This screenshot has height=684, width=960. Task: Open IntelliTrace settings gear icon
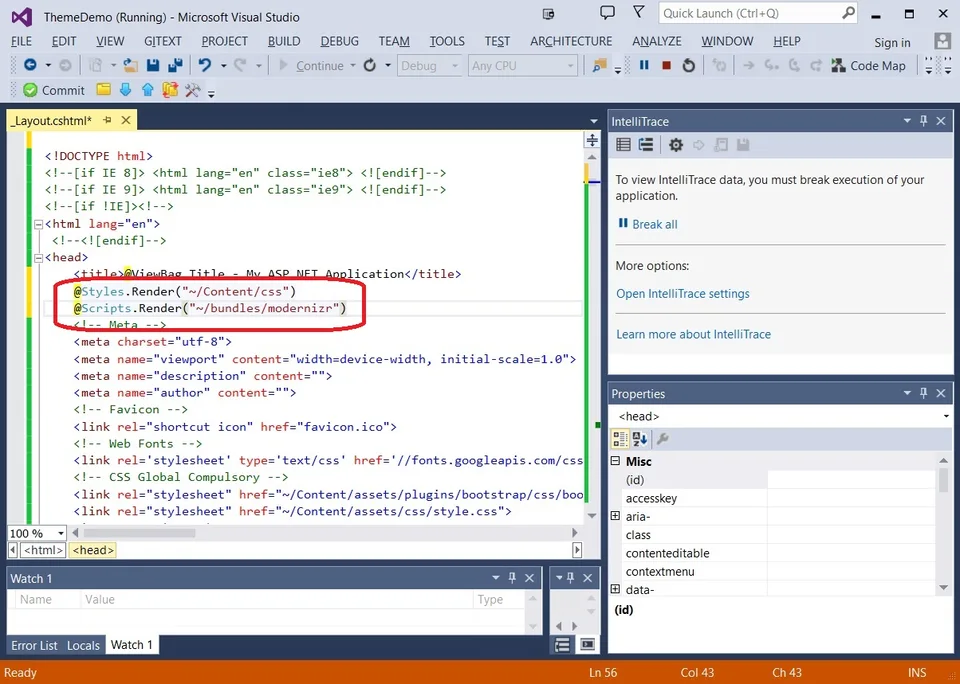[x=676, y=145]
